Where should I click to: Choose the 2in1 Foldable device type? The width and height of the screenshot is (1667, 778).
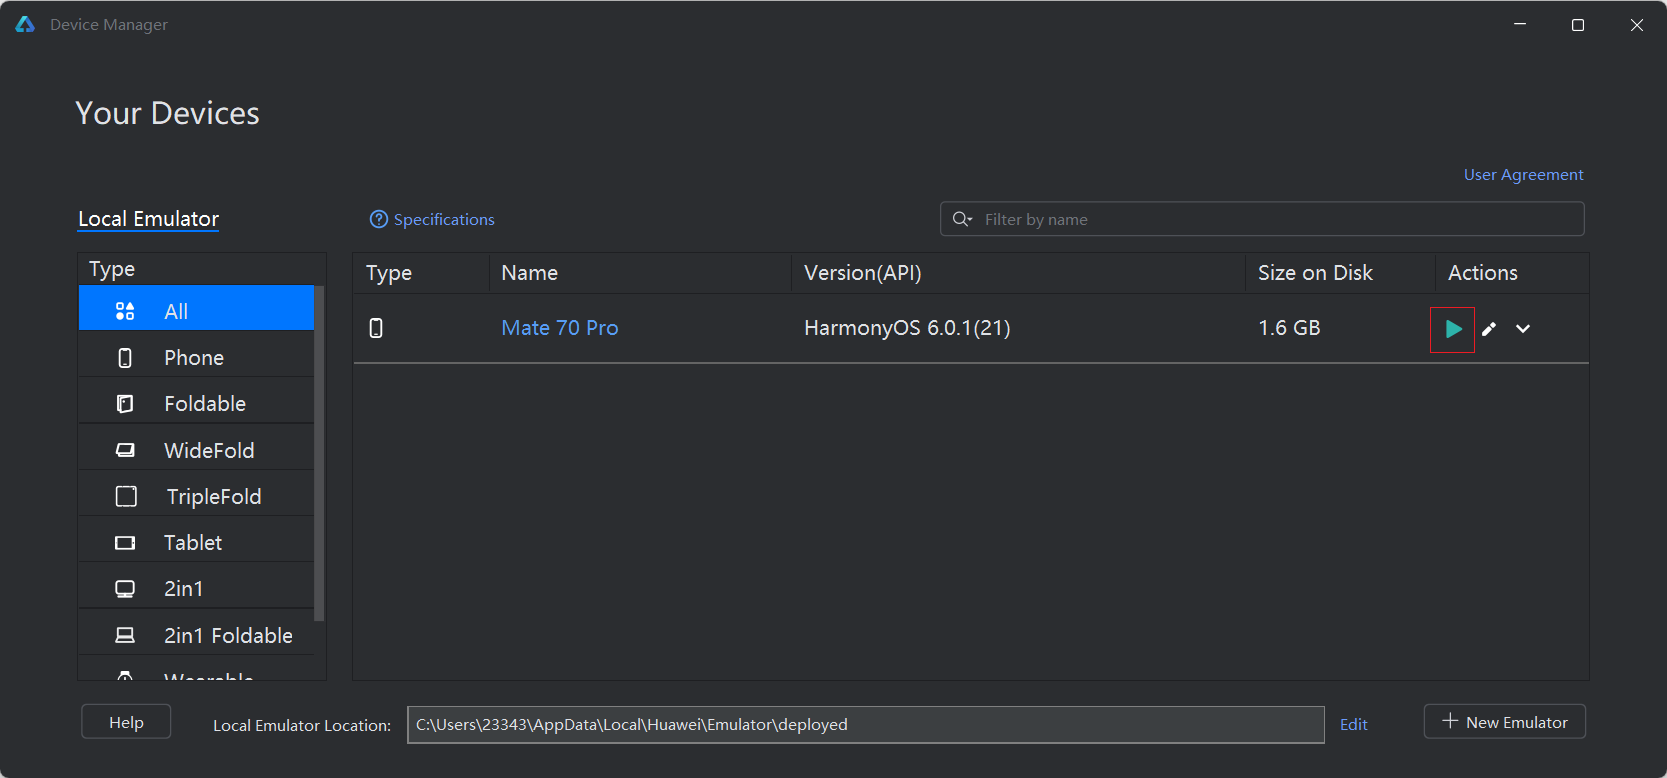tap(196, 635)
